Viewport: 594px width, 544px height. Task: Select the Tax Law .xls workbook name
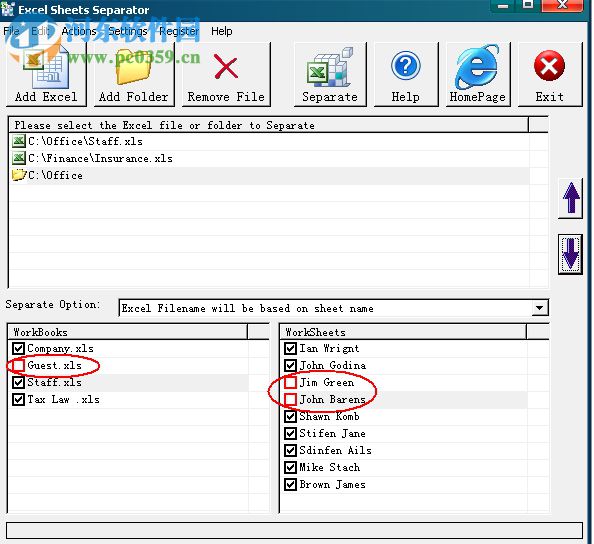63,400
